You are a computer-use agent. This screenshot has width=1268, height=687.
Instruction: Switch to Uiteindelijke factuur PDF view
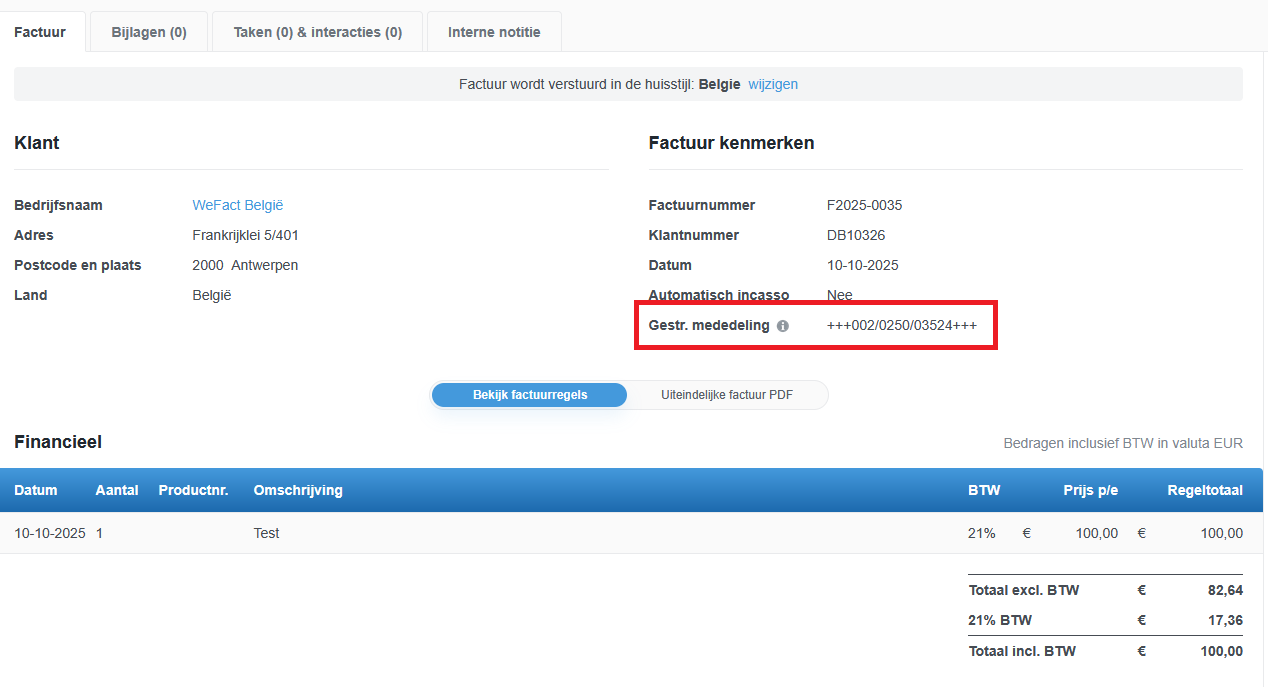[x=726, y=394]
